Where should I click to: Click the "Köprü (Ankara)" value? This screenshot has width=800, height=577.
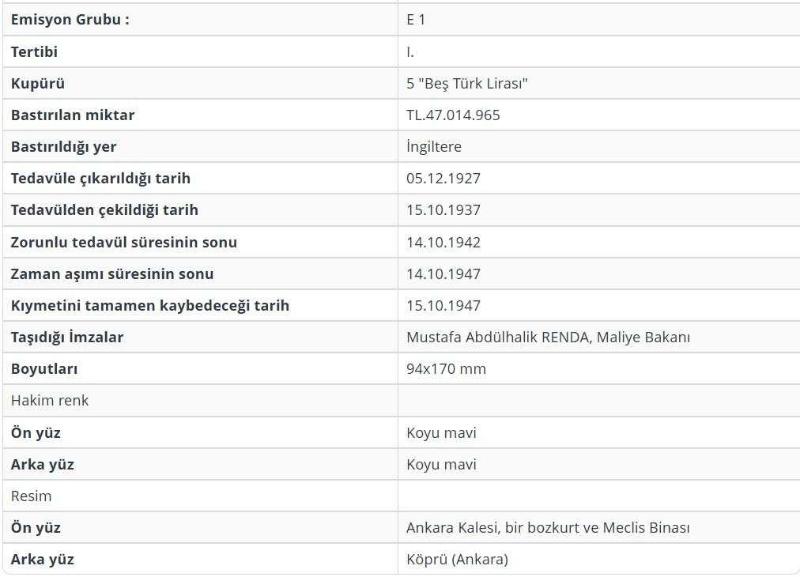457,559
